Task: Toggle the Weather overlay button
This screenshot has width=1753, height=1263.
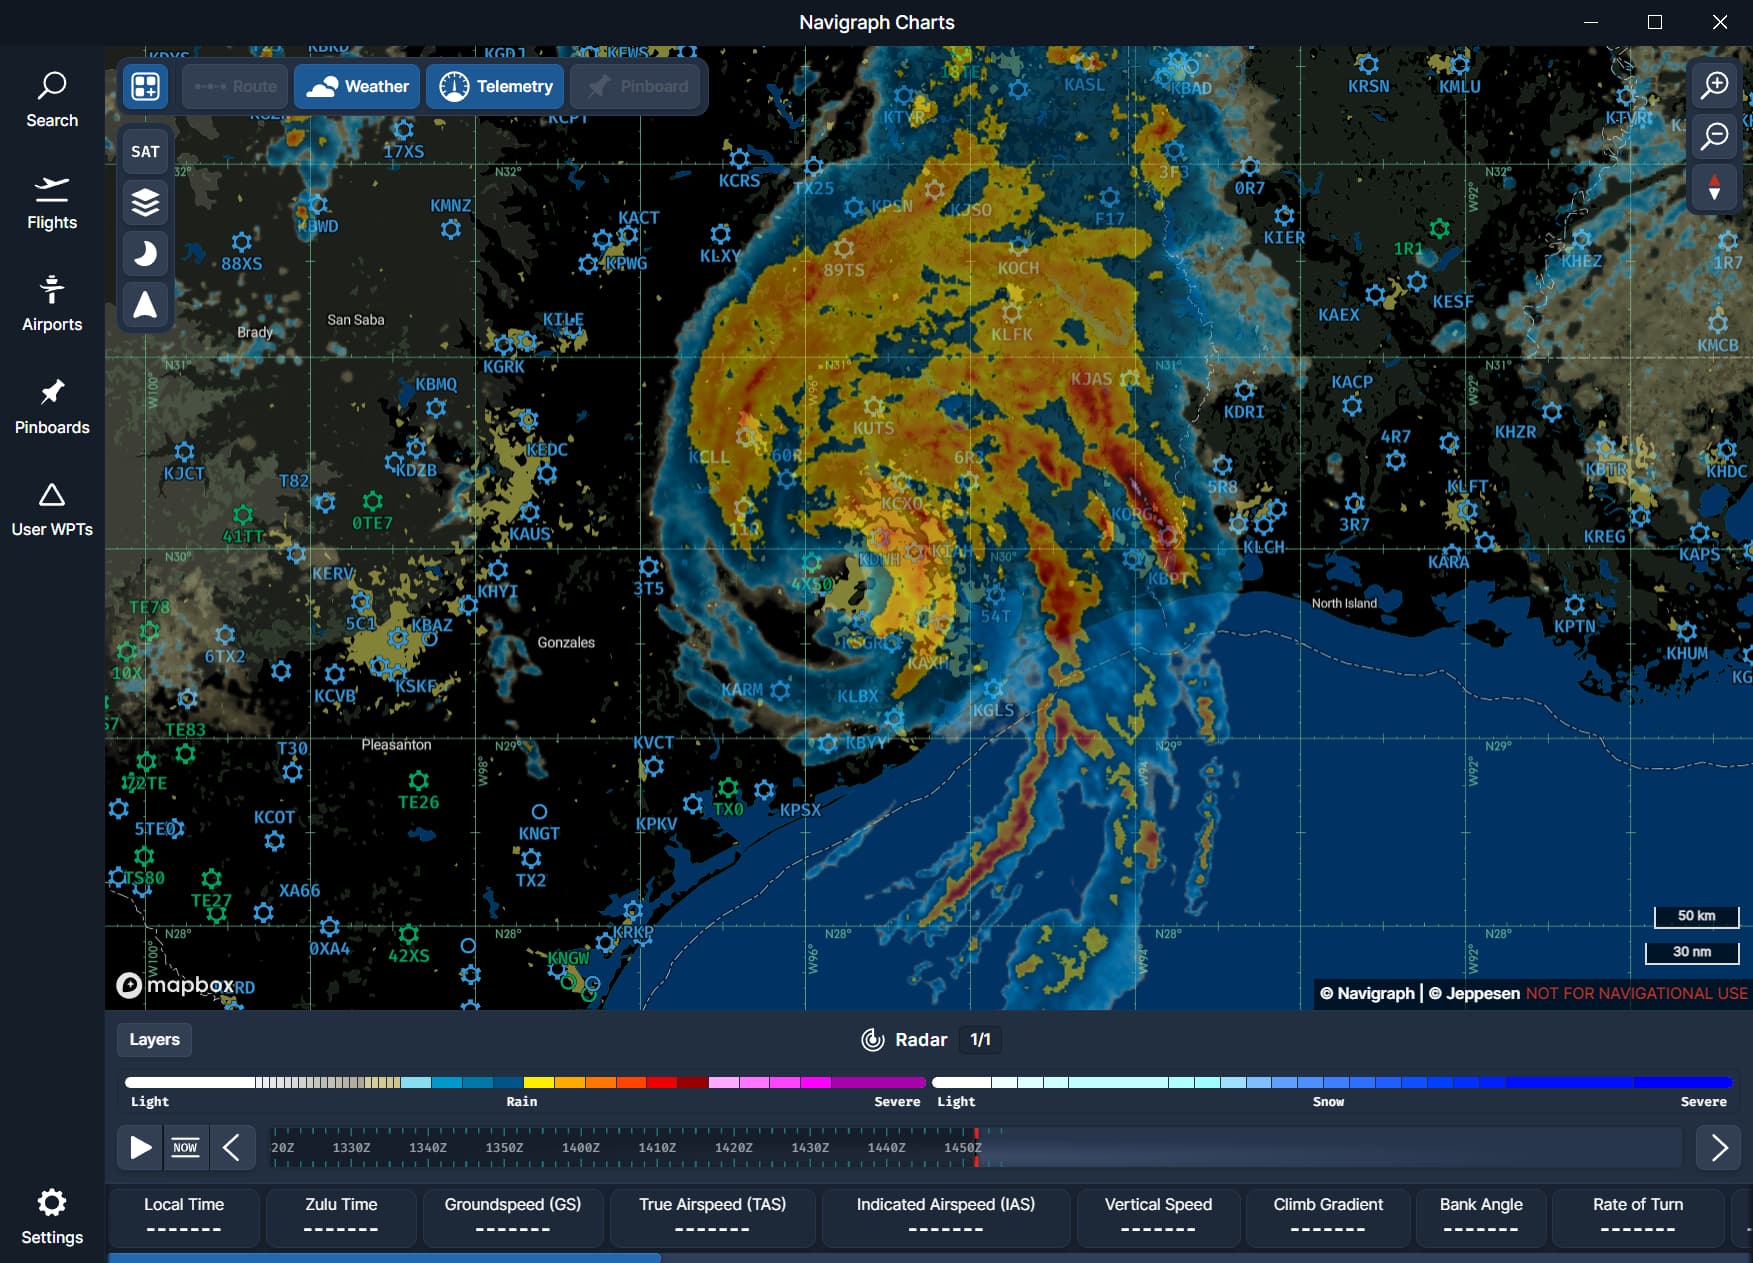Action: click(357, 87)
